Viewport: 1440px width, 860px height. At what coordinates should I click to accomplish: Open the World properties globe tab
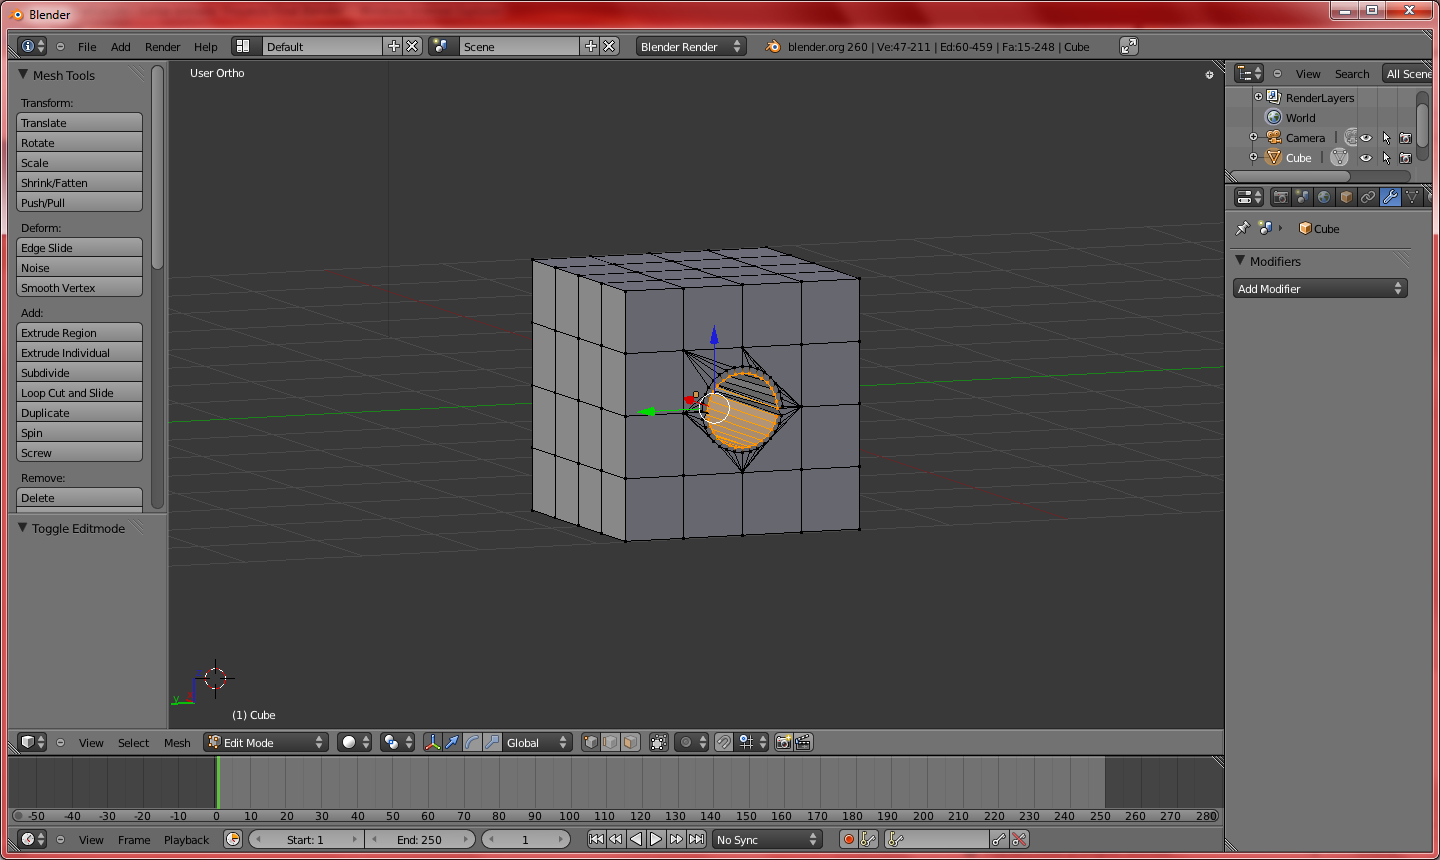1324,197
